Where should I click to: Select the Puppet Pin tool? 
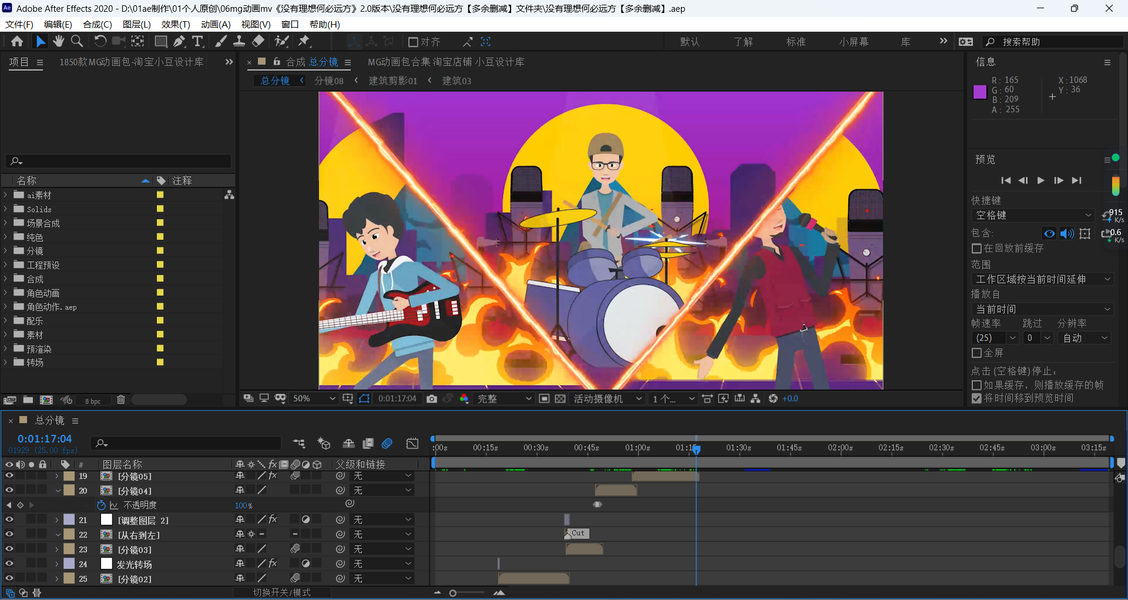pyautogui.click(x=304, y=42)
